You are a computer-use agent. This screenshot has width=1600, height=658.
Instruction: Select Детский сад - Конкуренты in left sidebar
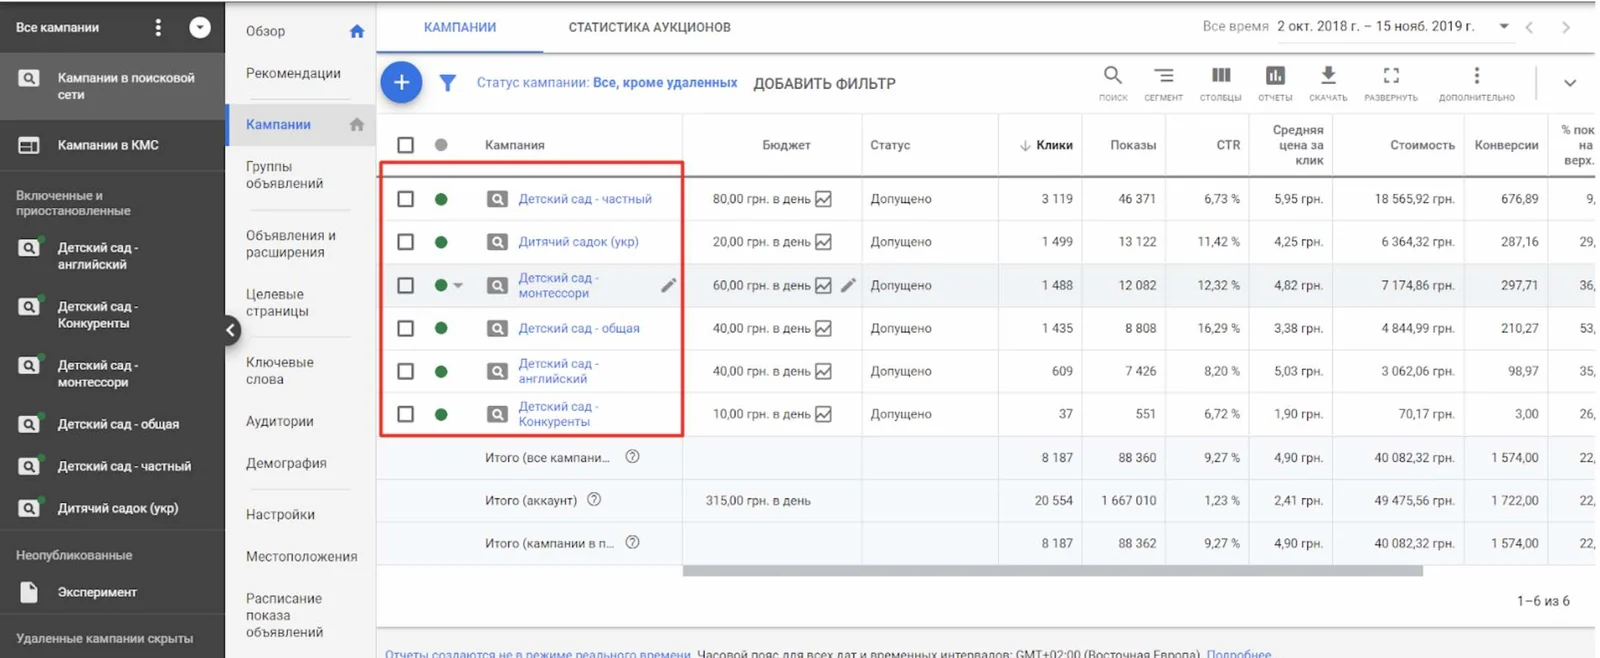(x=97, y=315)
